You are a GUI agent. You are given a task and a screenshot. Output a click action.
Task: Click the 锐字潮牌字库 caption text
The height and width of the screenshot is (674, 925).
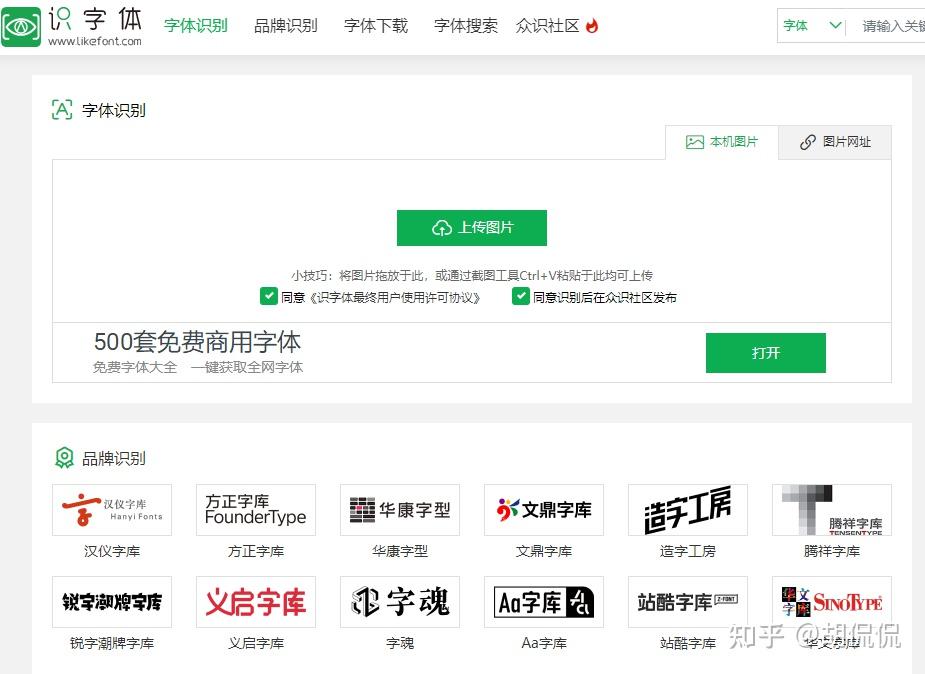[112, 643]
